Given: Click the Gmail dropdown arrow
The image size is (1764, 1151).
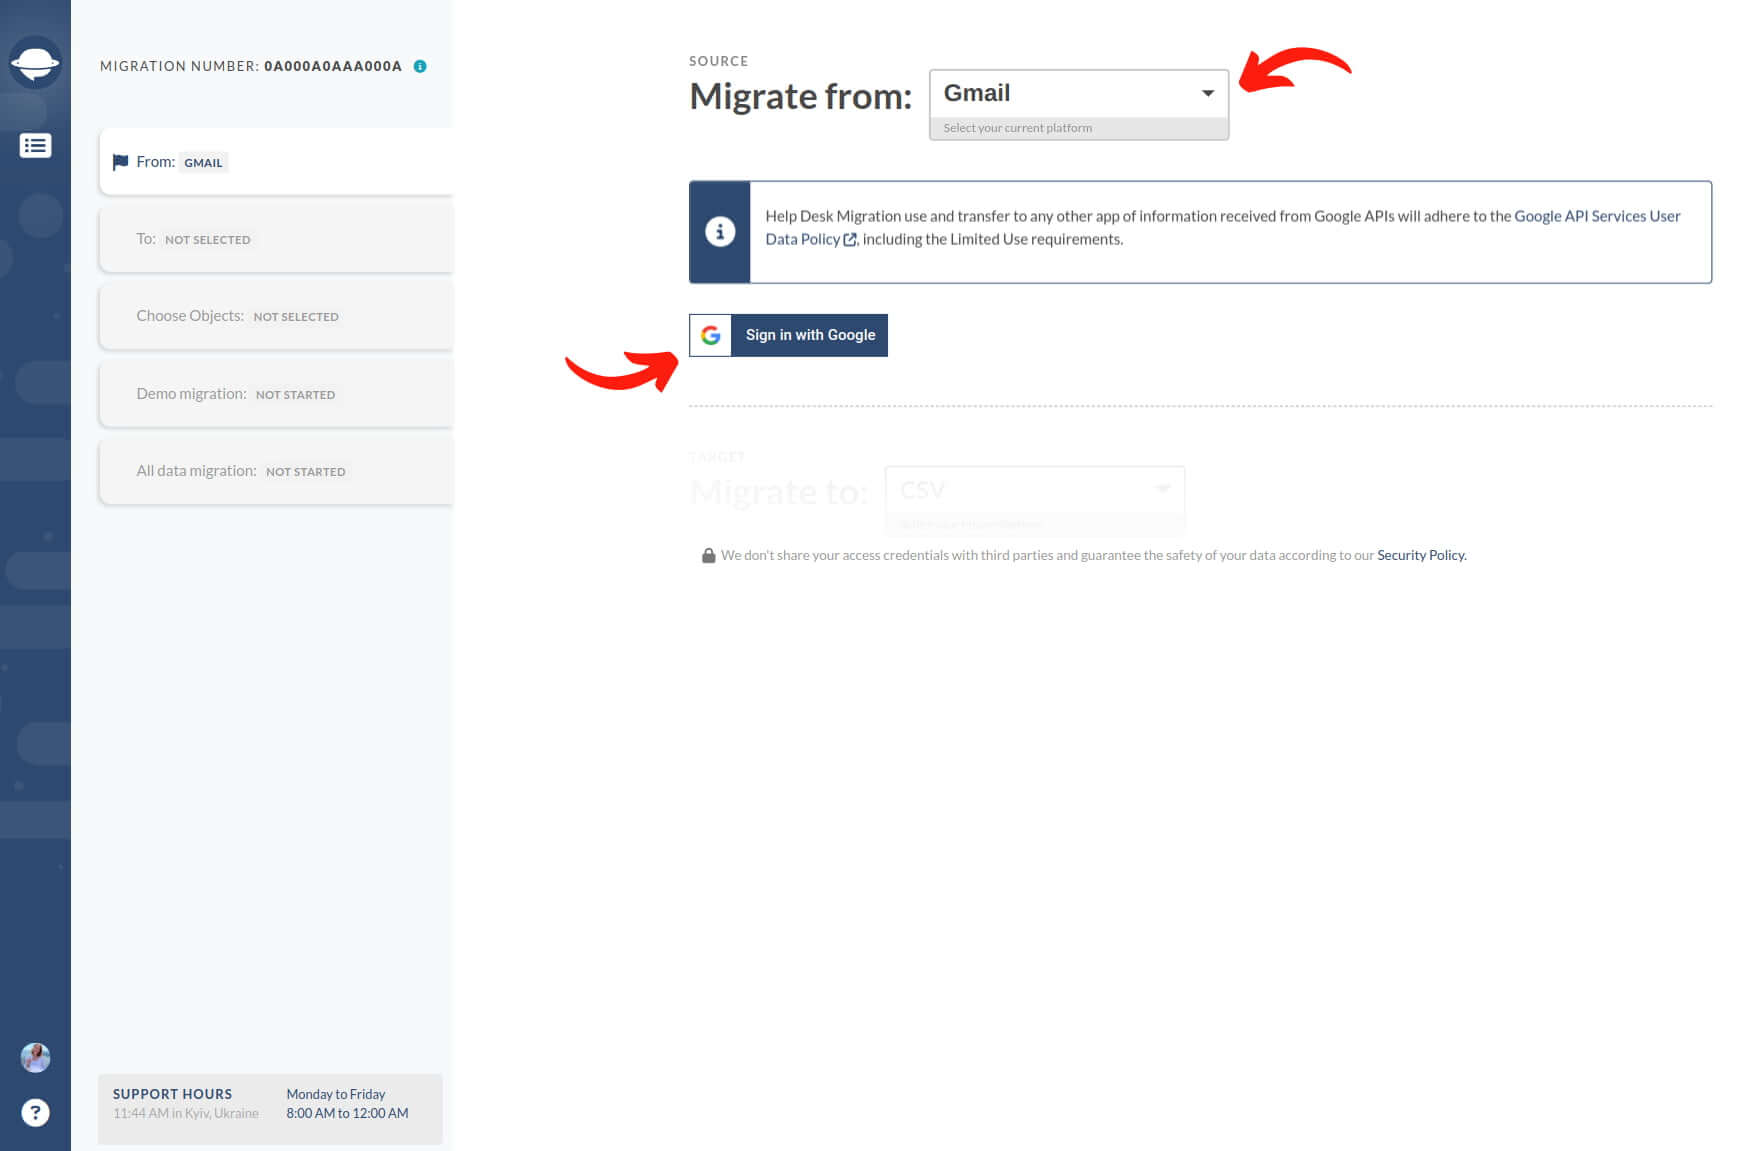Looking at the screenshot, I should coord(1207,93).
